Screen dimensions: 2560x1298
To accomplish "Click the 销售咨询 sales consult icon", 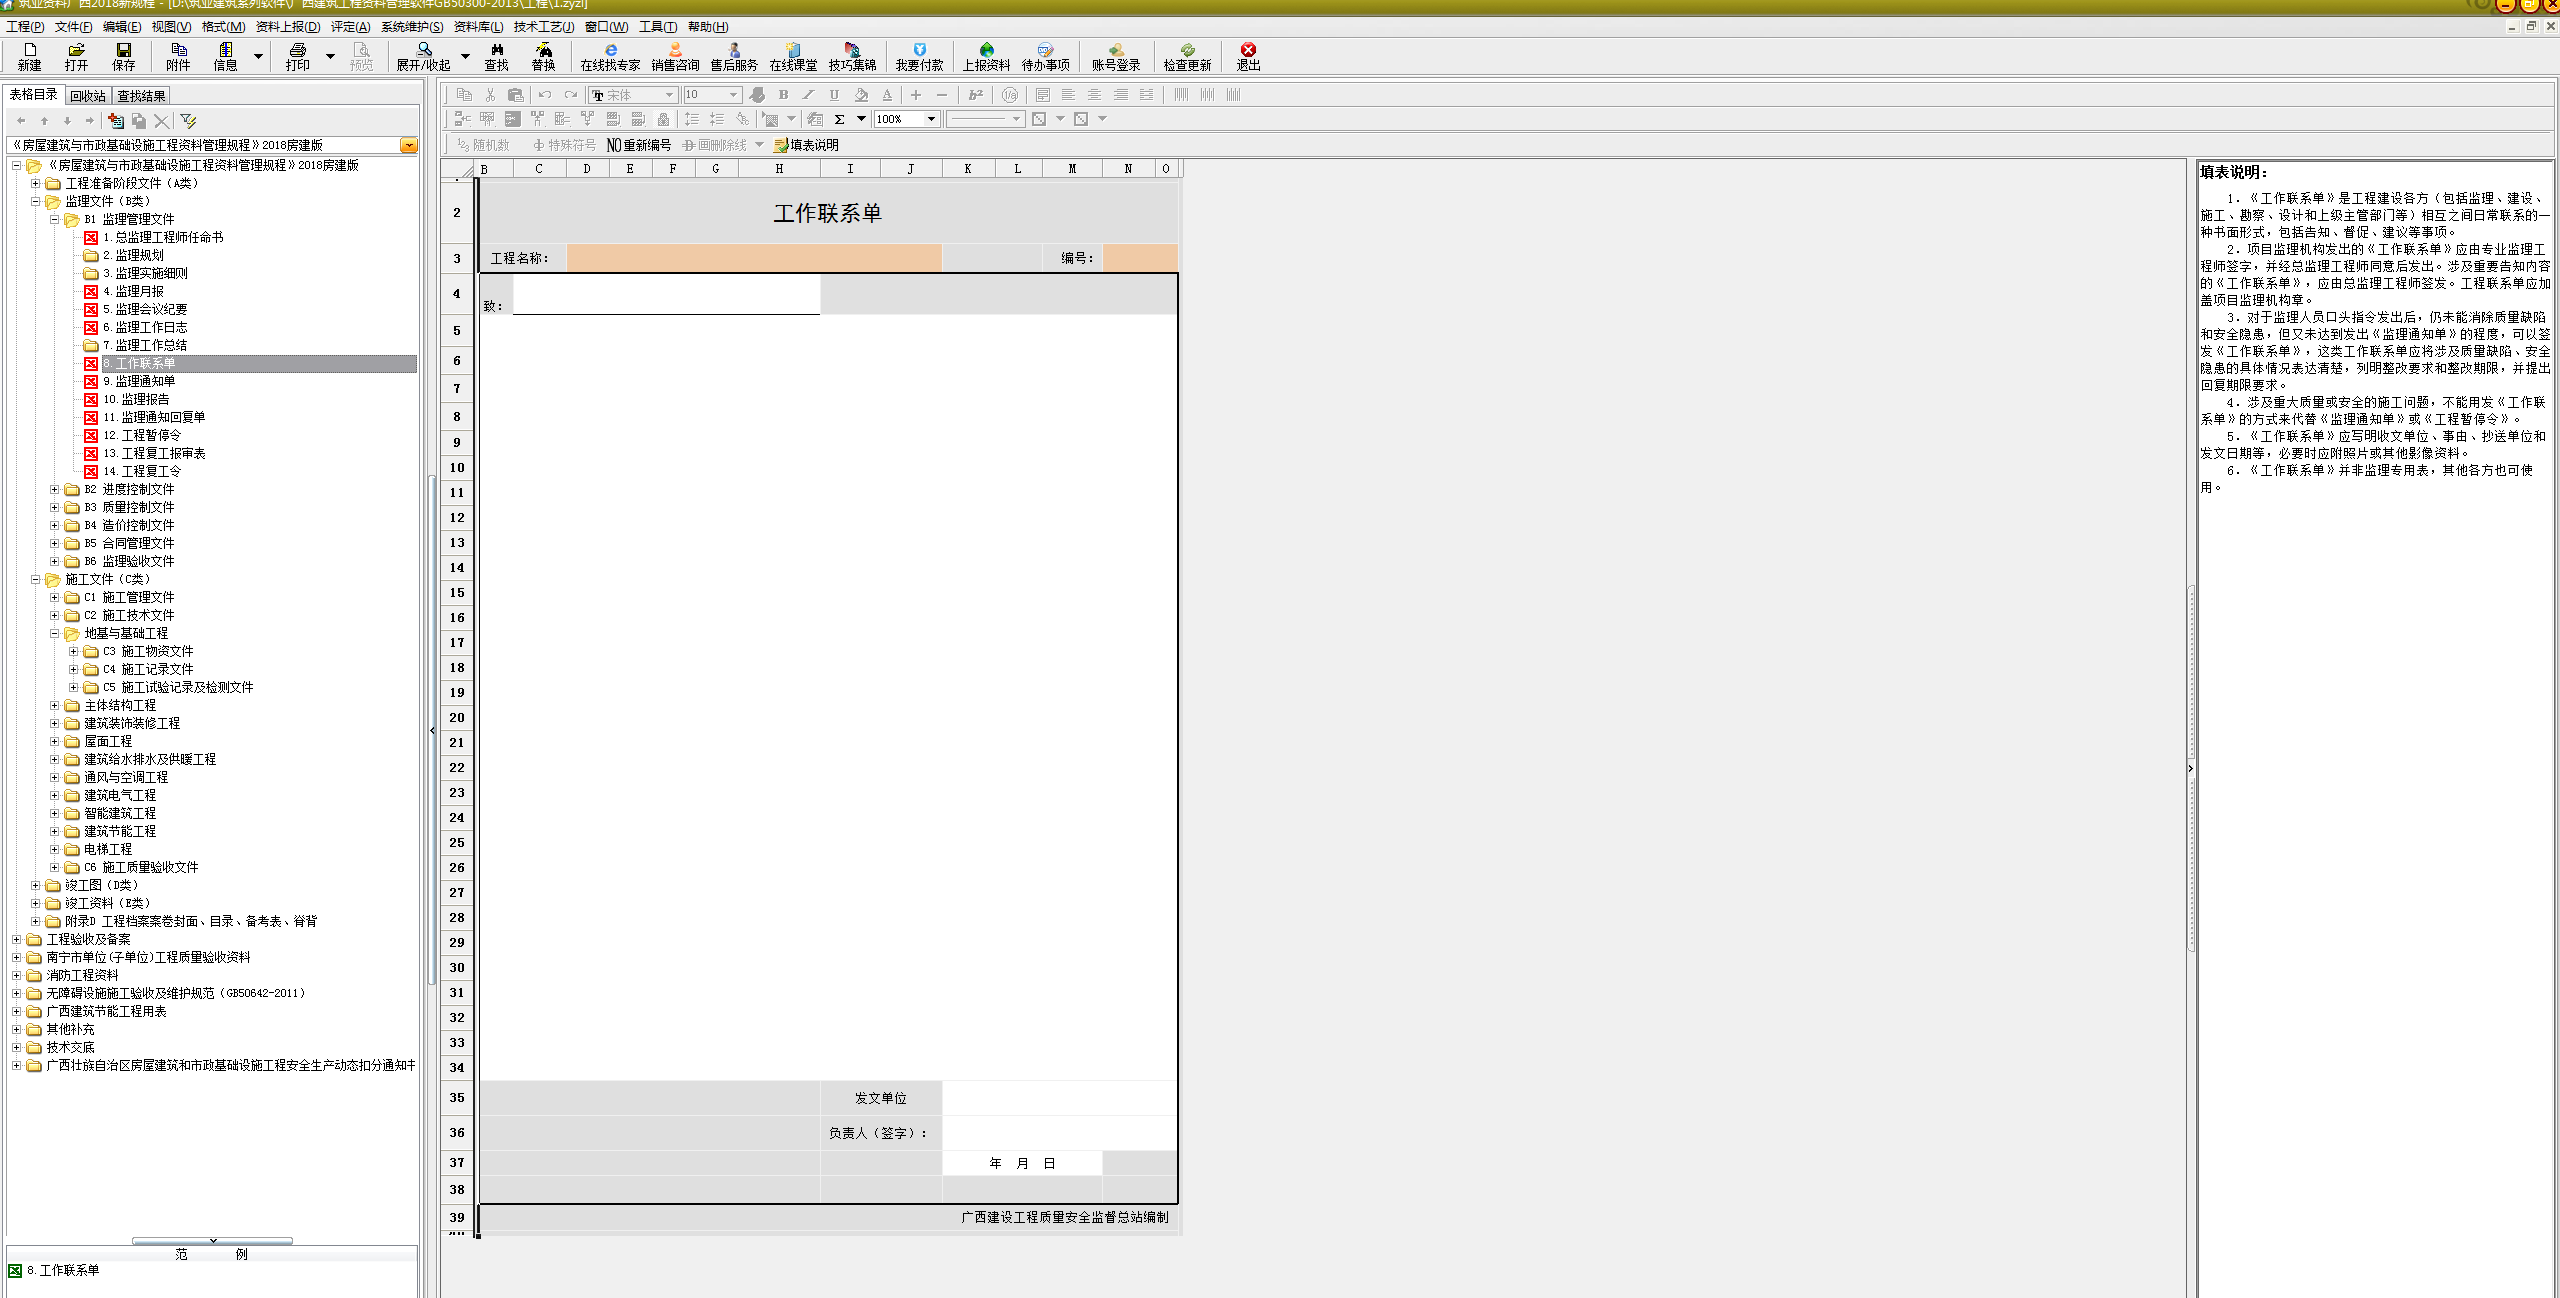I will (675, 56).
